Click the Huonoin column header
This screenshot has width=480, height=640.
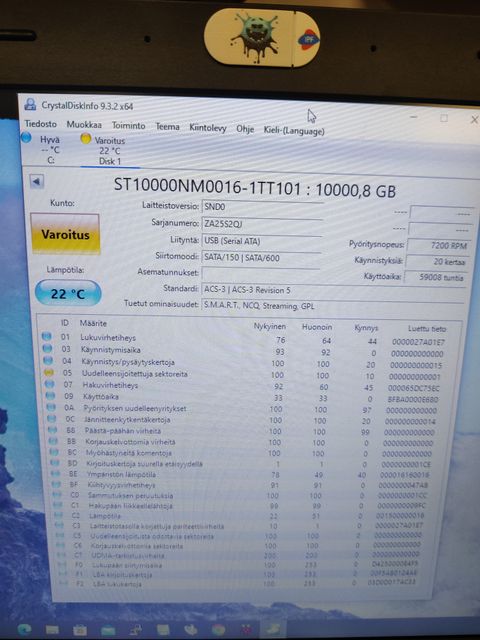coord(317,327)
